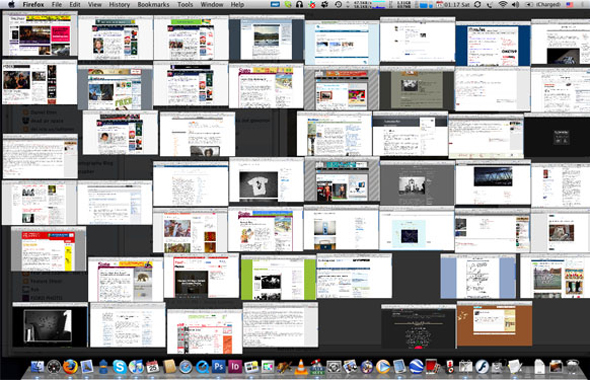The image size is (590, 380).
Task: Select the window with an elephant photo
Action: pyautogui.click(x=126, y=280)
